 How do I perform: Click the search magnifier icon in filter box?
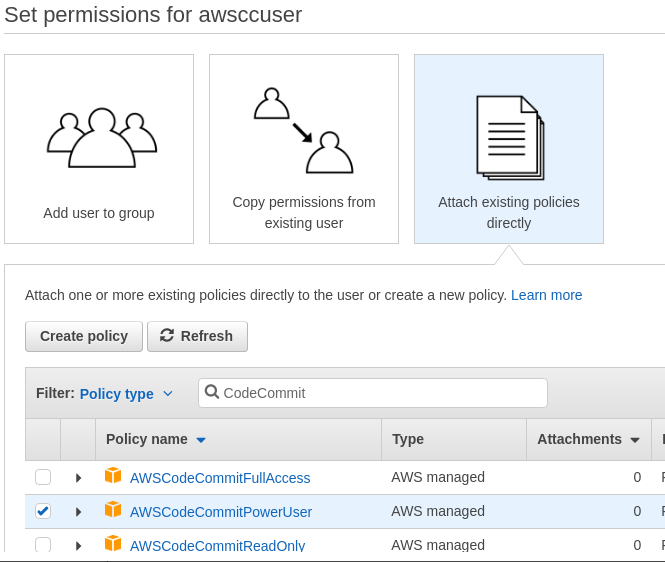click(x=212, y=392)
